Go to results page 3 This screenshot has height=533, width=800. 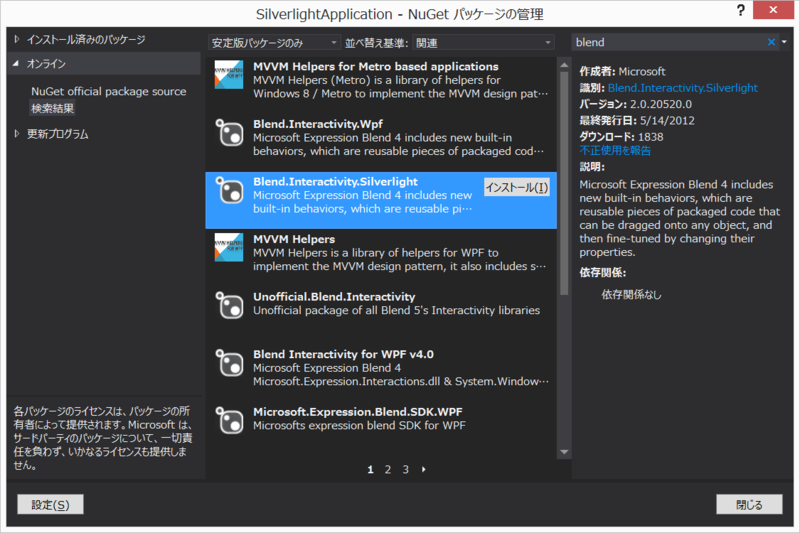point(406,469)
